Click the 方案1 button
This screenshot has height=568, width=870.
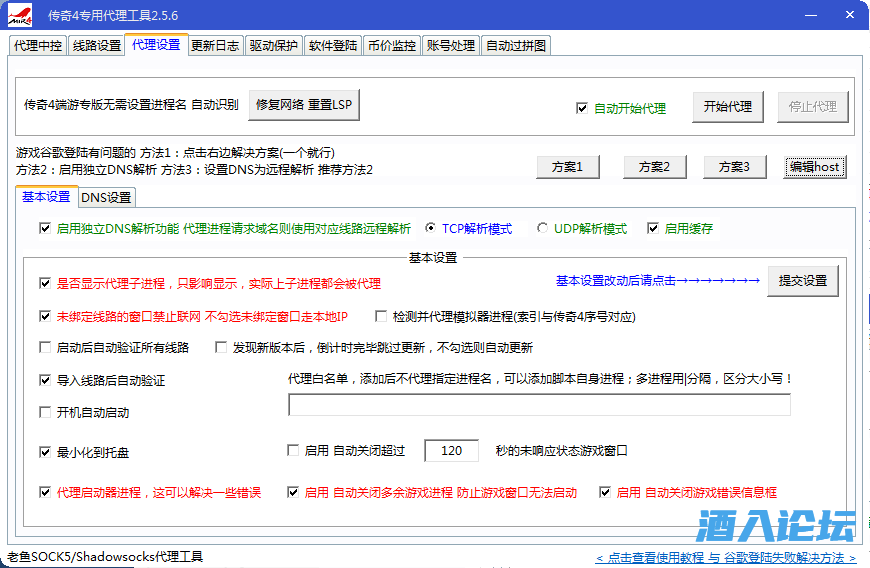(x=574, y=167)
